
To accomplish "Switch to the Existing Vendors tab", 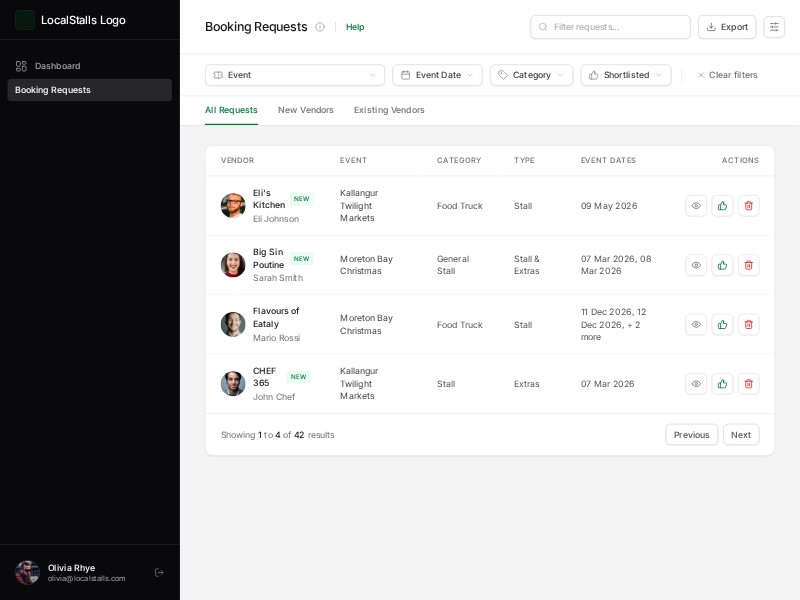I will (x=389, y=110).
